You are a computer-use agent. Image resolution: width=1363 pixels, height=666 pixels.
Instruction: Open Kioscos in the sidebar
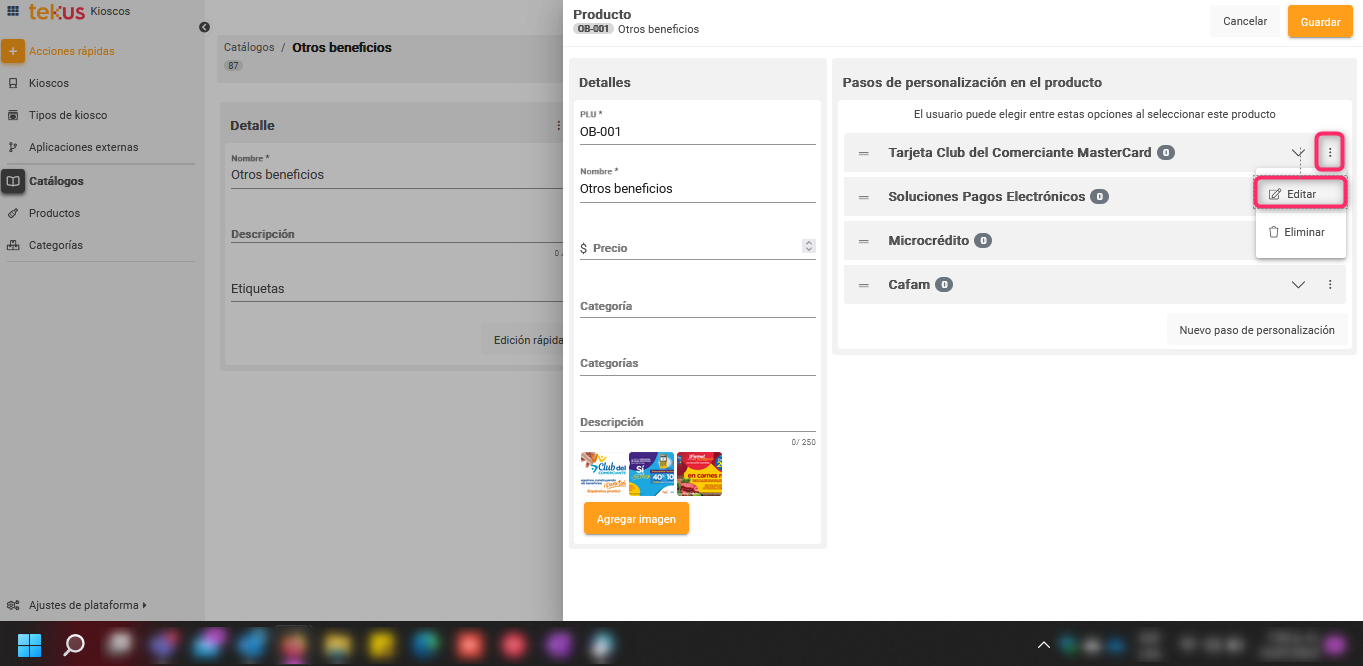(49, 83)
